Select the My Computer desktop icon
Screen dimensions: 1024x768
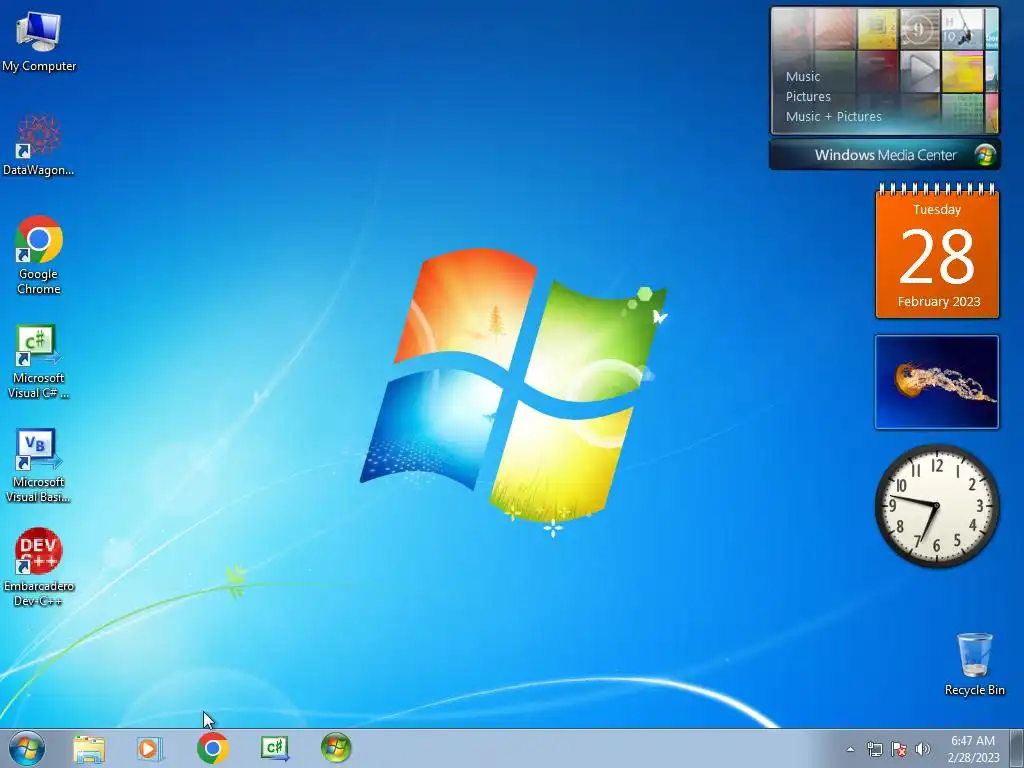(39, 42)
